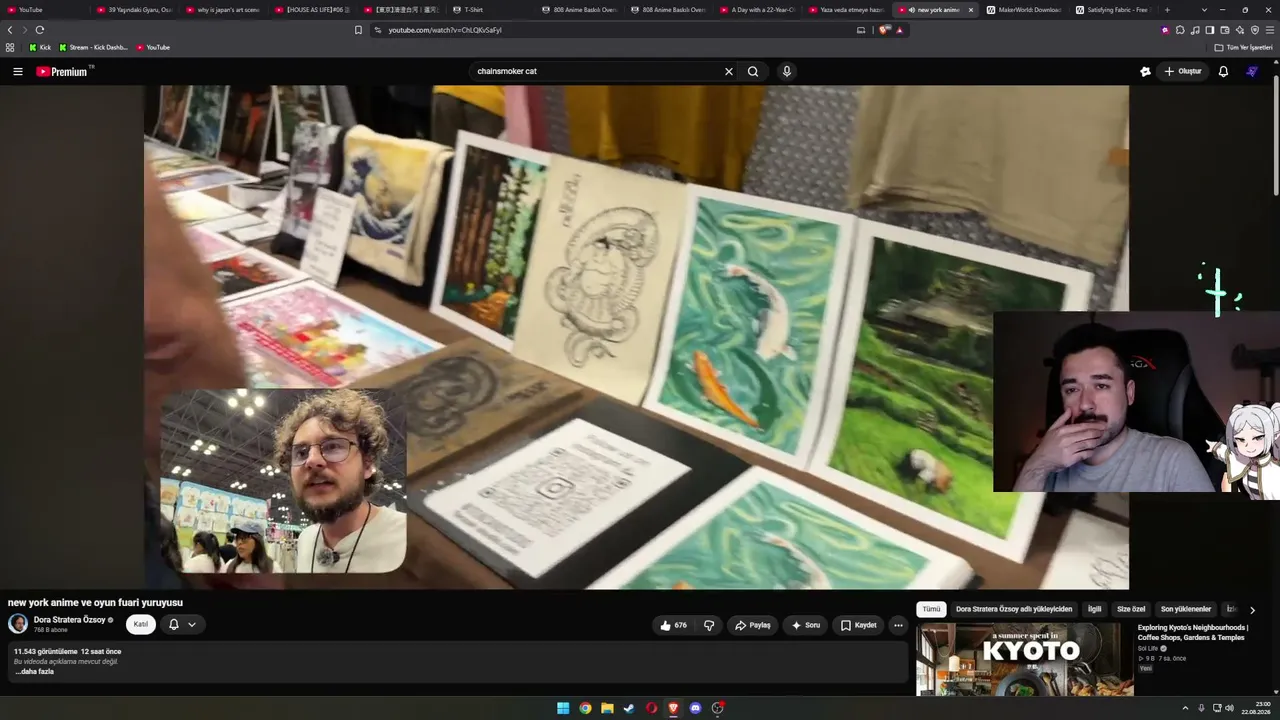Image resolution: width=1280 pixels, height=720 pixels.
Task: Click the Soru ask button
Action: pyautogui.click(x=806, y=625)
